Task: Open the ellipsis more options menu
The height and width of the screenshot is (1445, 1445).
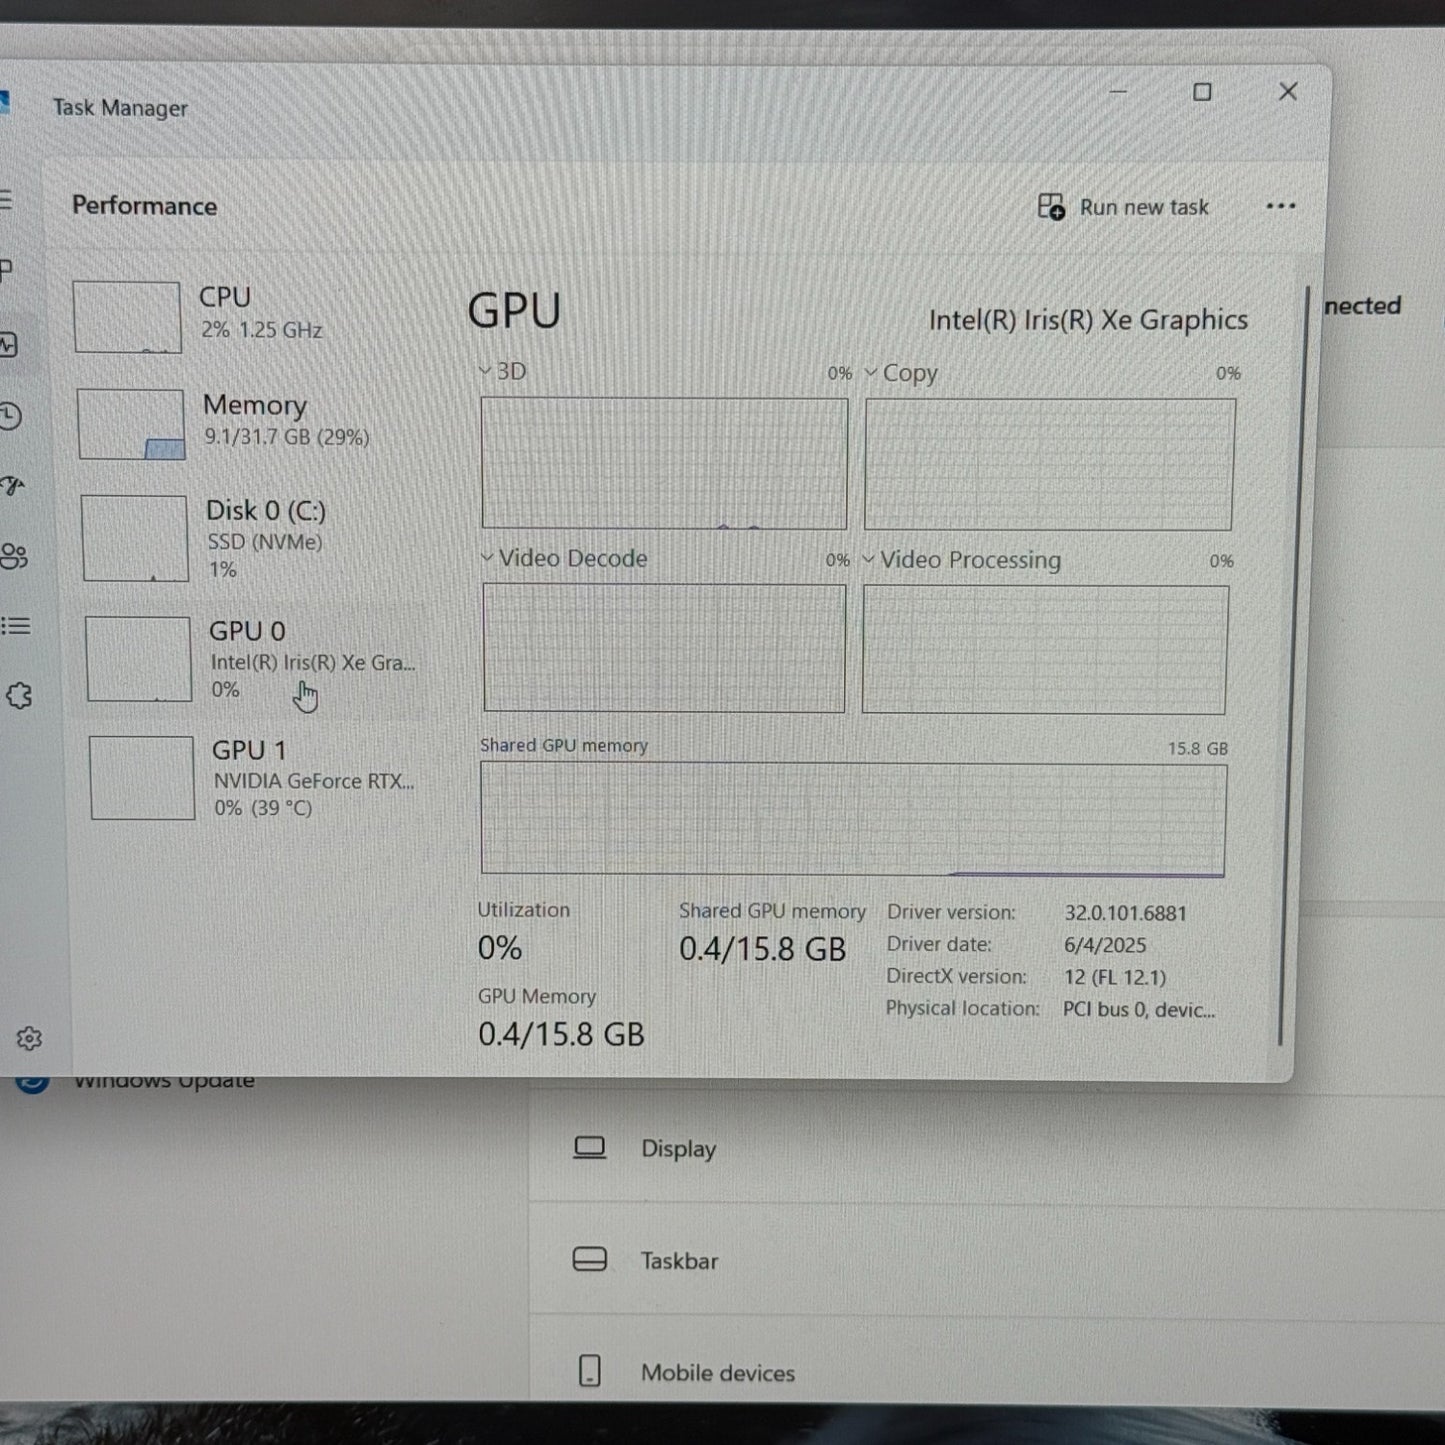Action: click(1281, 206)
